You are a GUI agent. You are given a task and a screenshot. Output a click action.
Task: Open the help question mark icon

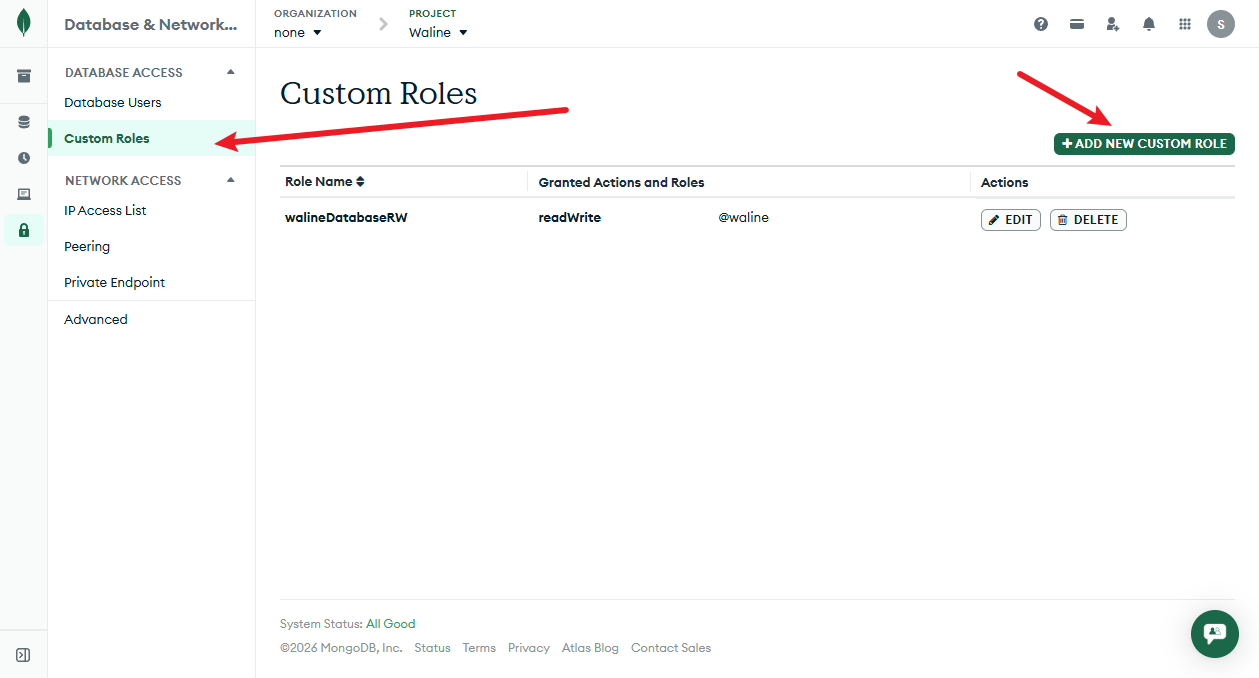[1040, 23]
